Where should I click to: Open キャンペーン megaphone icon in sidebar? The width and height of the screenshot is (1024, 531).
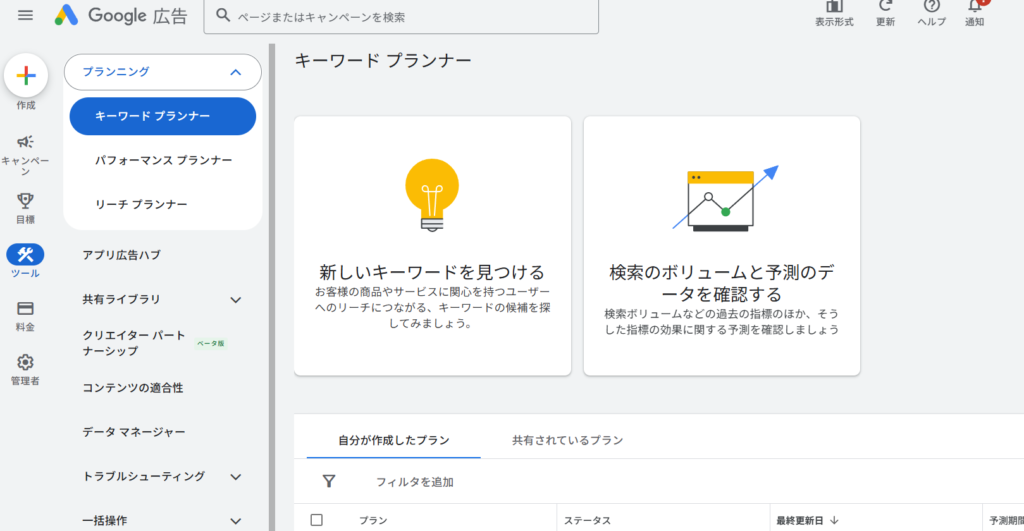[26, 142]
